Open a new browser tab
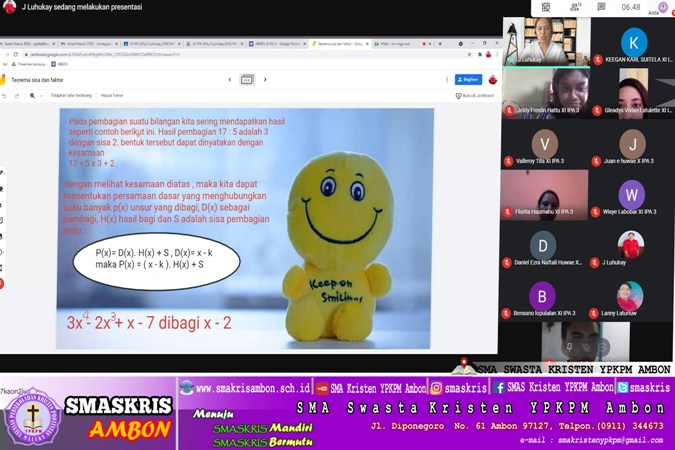This screenshot has height=450, width=675. pos(440,44)
